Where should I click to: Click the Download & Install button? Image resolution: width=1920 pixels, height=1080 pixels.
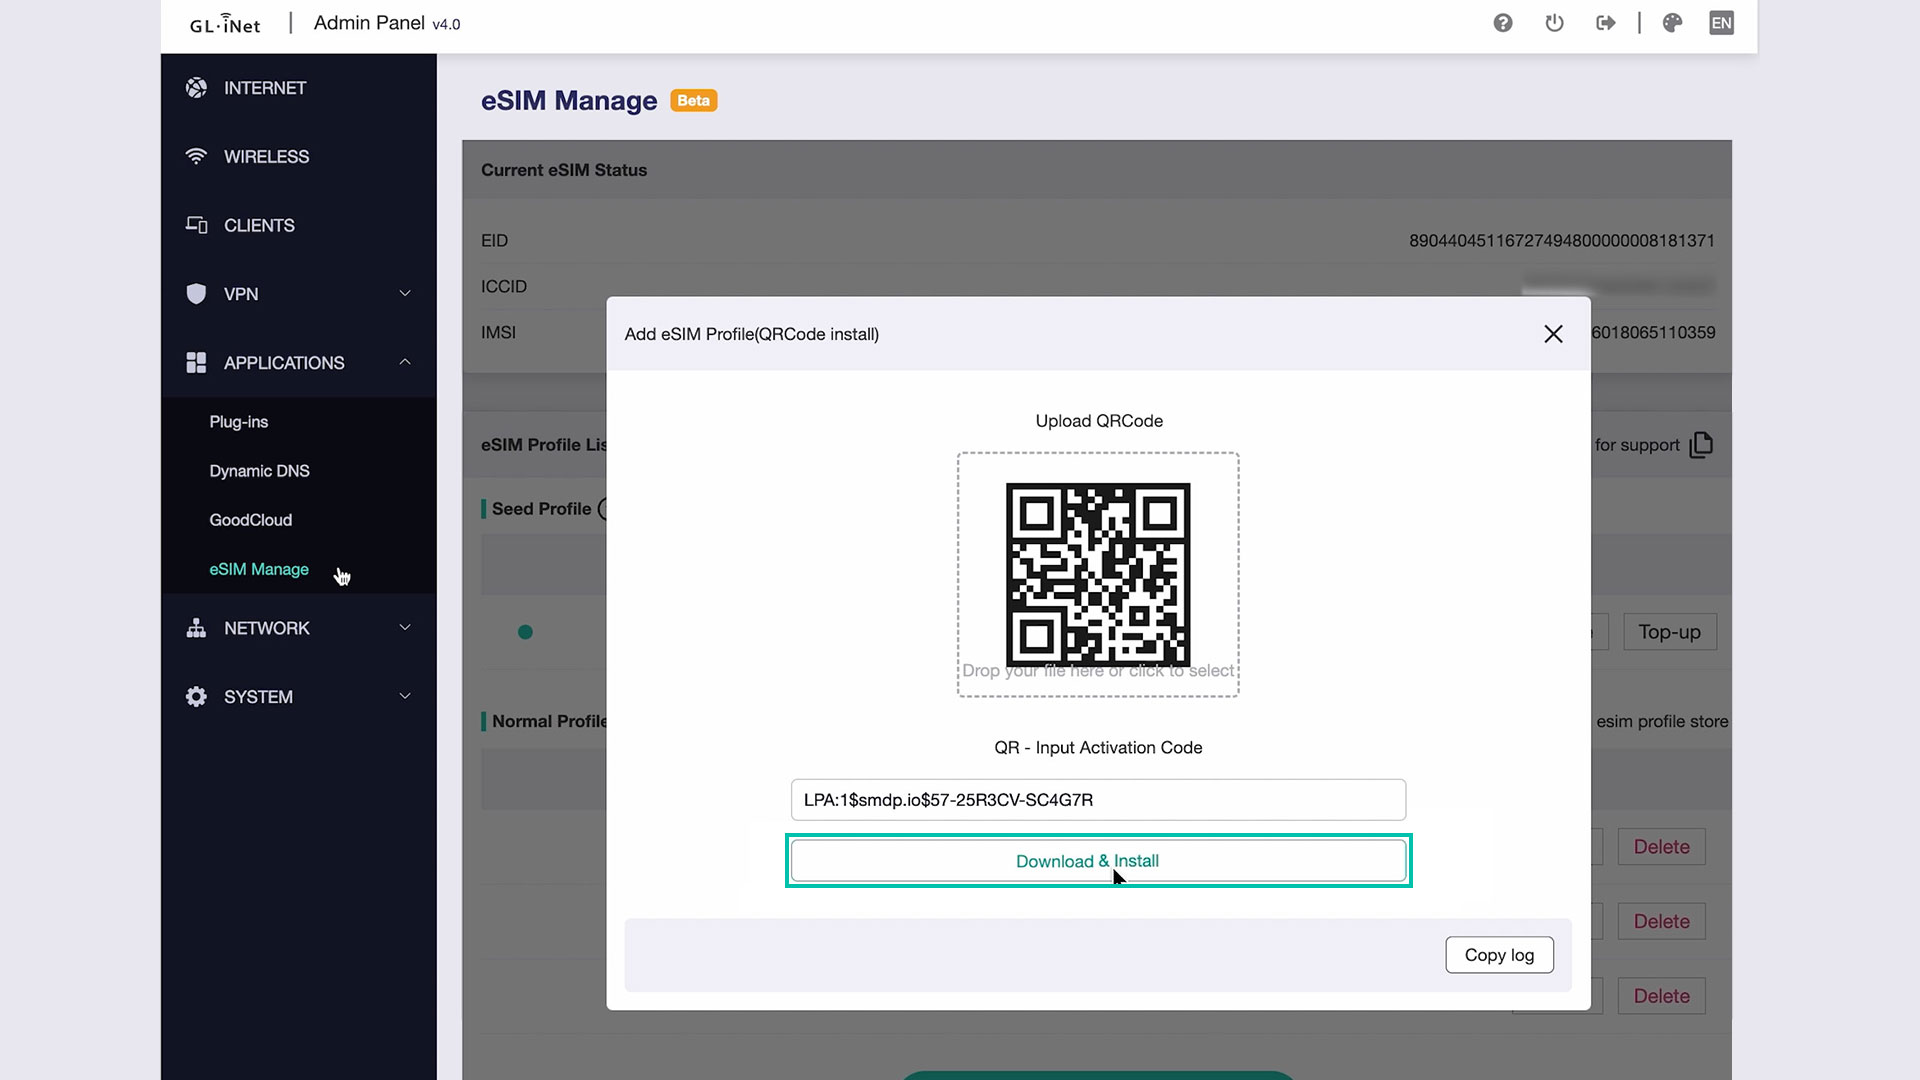1098,861
